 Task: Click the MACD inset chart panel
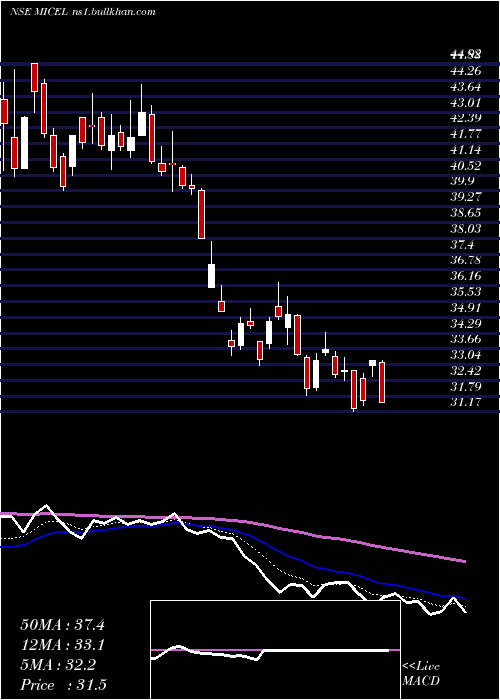click(x=275, y=650)
